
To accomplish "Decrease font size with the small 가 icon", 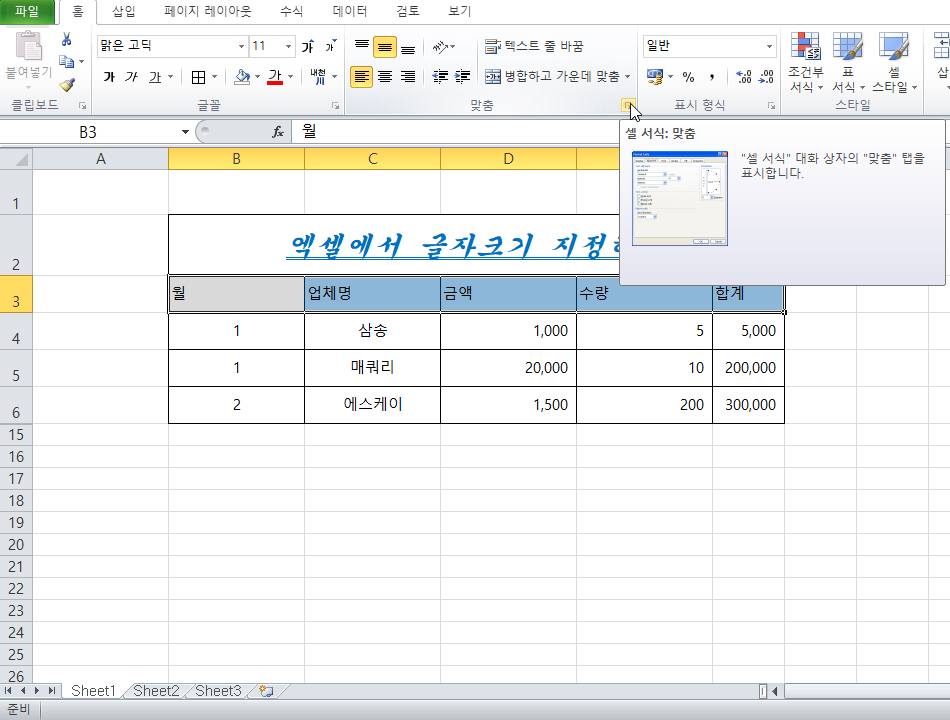I will [x=330, y=46].
